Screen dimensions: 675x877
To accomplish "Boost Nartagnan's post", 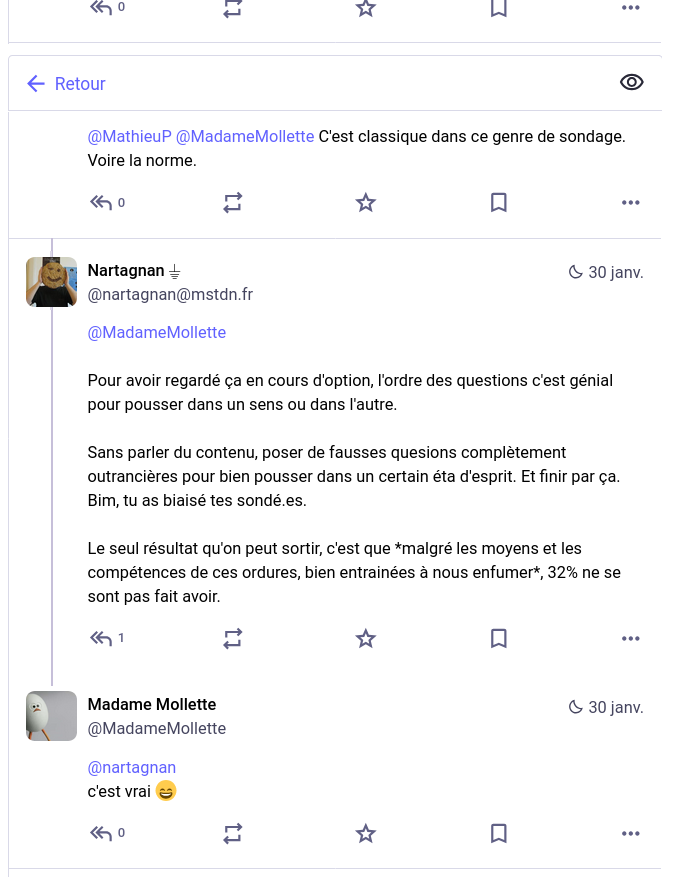I will pyautogui.click(x=233, y=638).
